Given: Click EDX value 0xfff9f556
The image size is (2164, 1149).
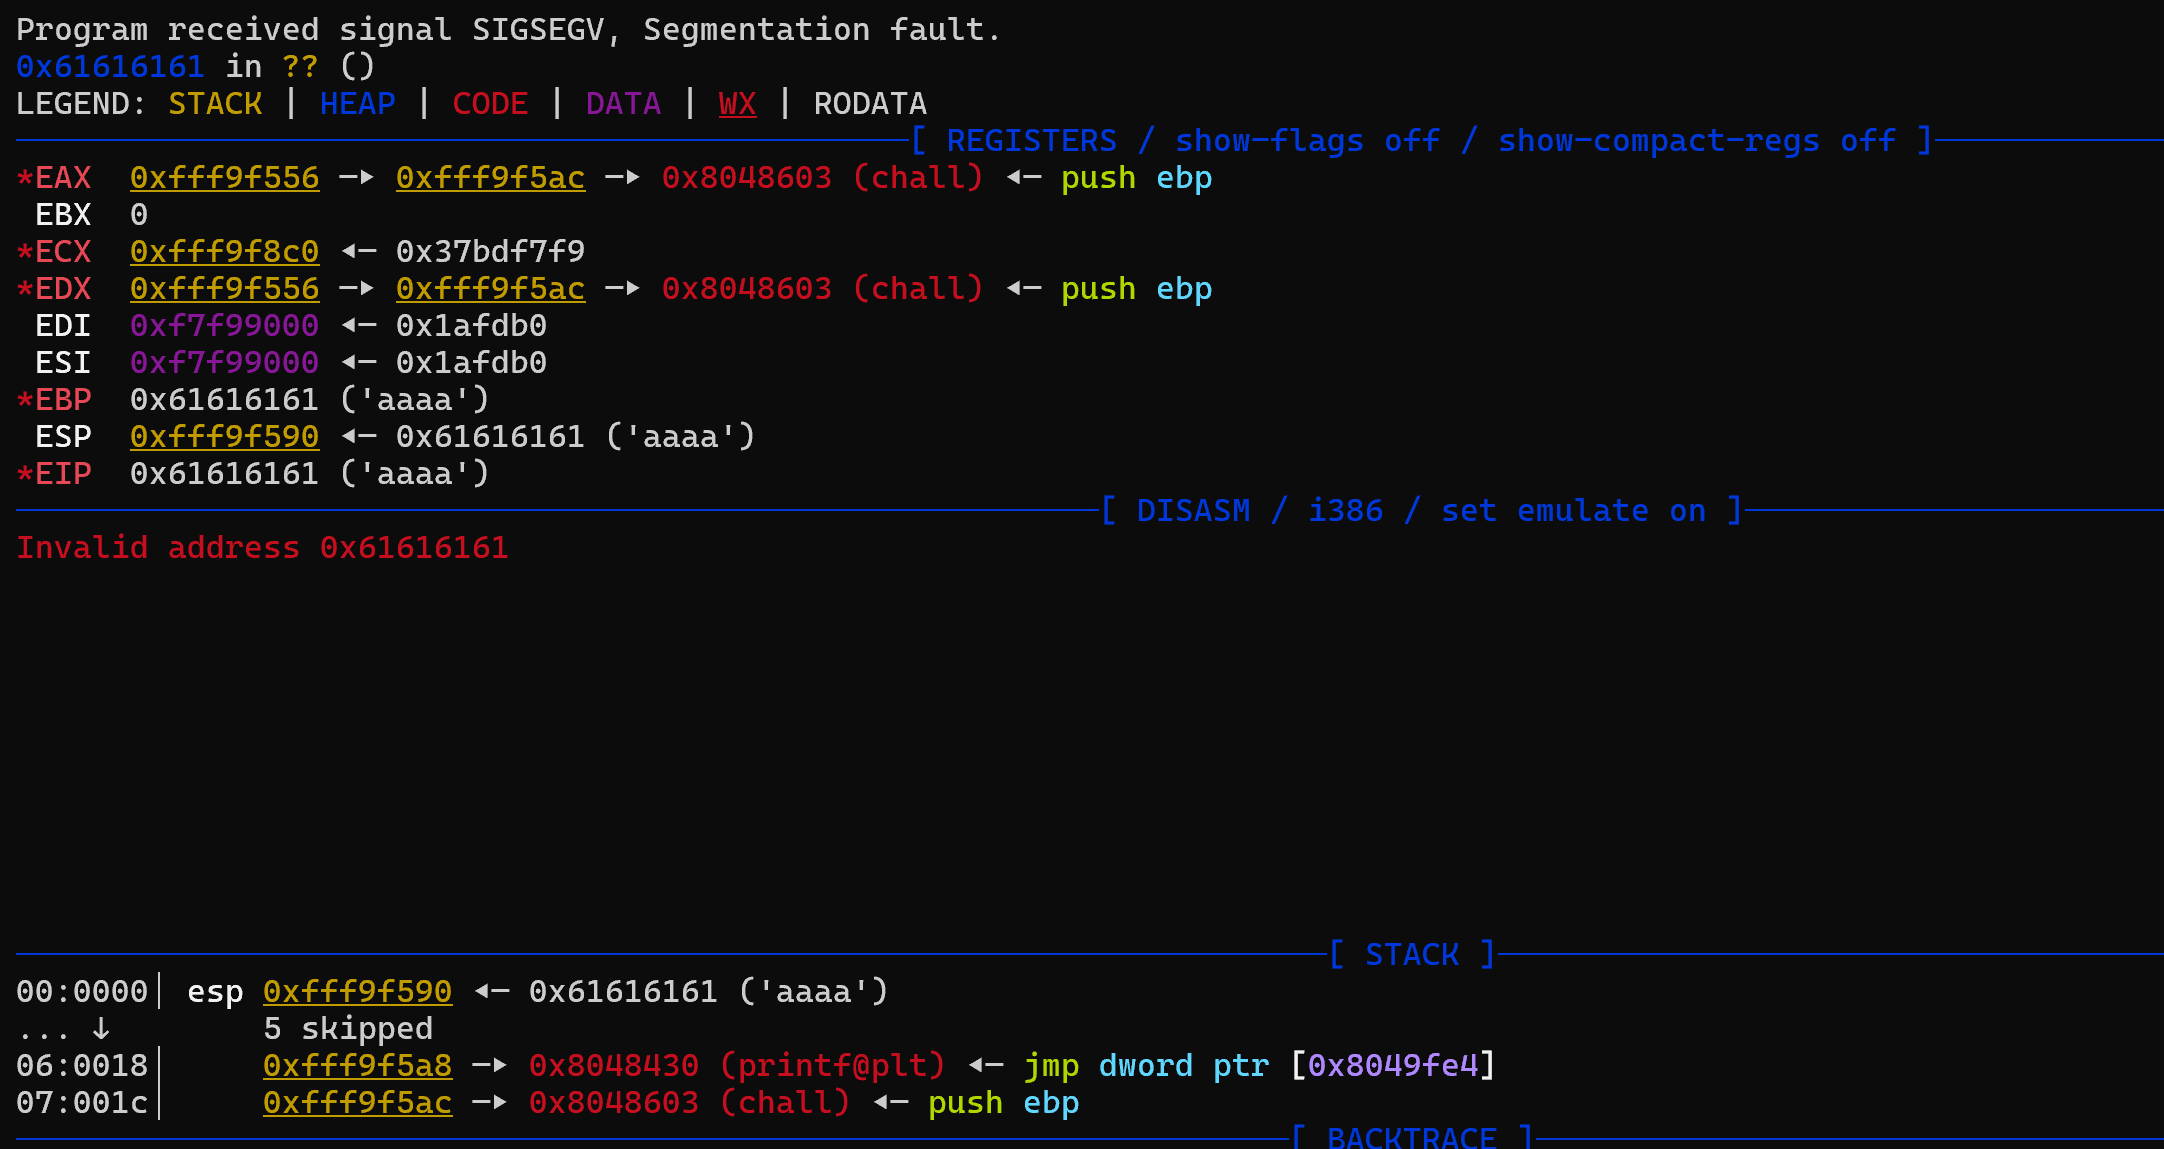Looking at the screenshot, I should click(x=225, y=289).
